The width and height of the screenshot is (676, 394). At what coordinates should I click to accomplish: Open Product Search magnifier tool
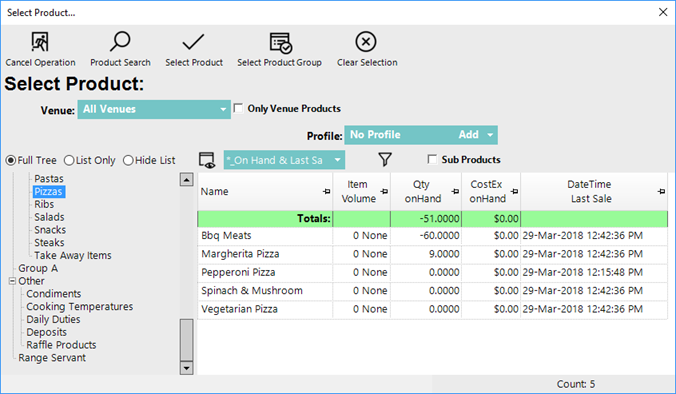coord(120,41)
